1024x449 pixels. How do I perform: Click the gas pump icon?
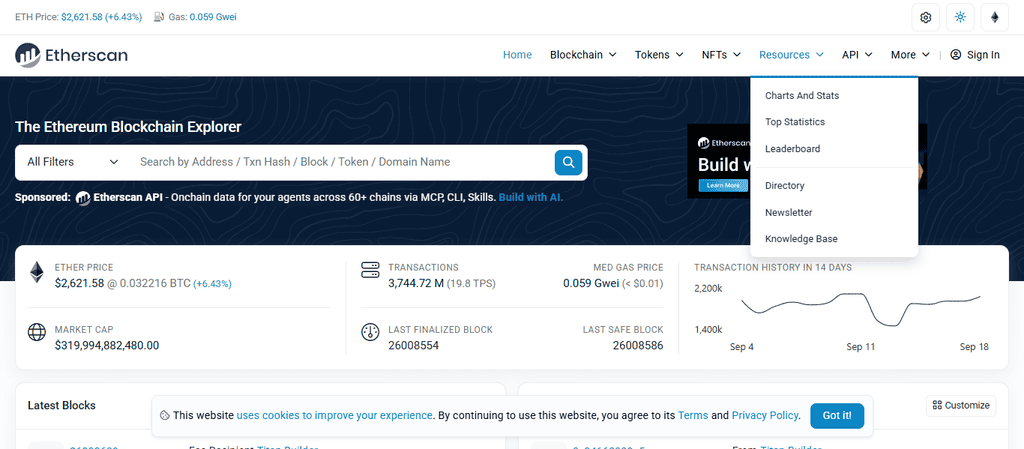click(x=159, y=17)
